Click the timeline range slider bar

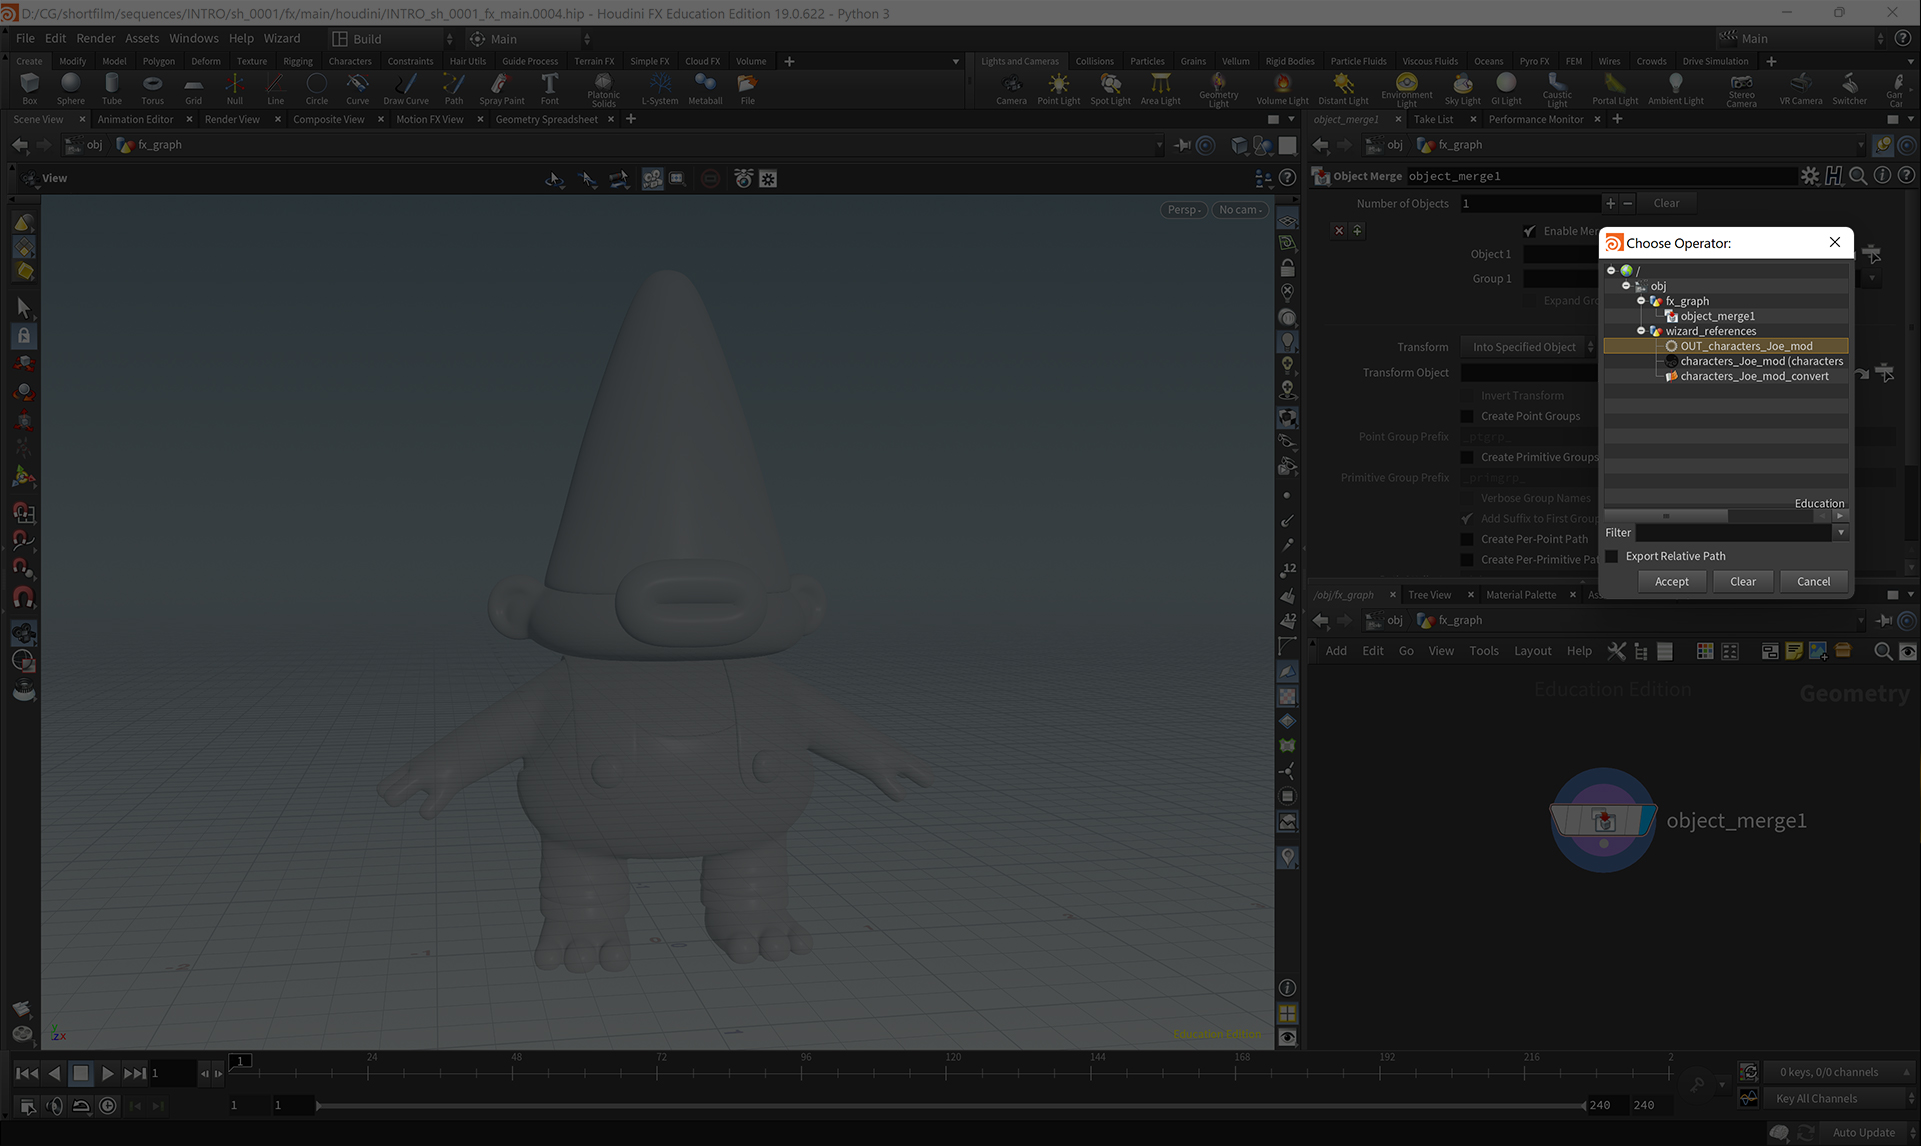tap(950, 1105)
